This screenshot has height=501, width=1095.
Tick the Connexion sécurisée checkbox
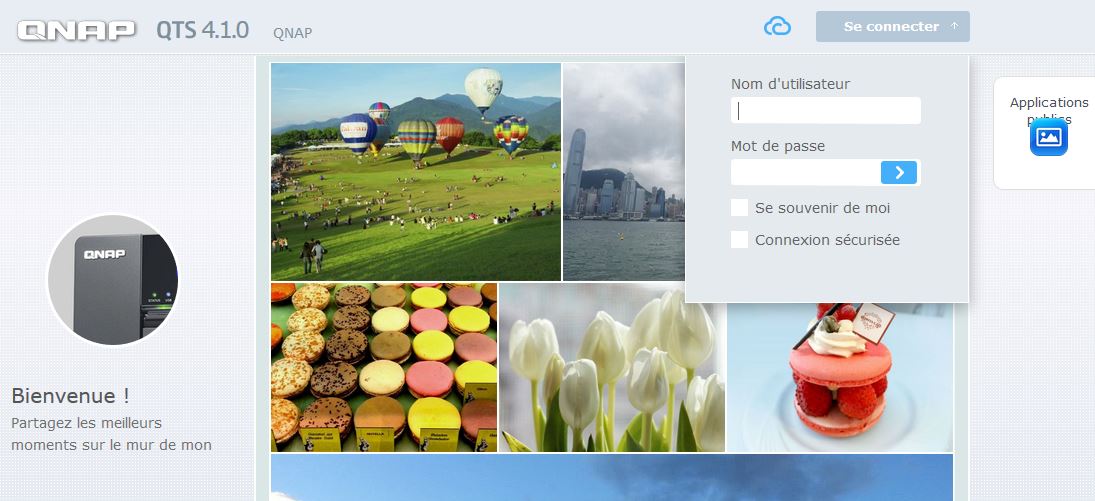point(740,240)
